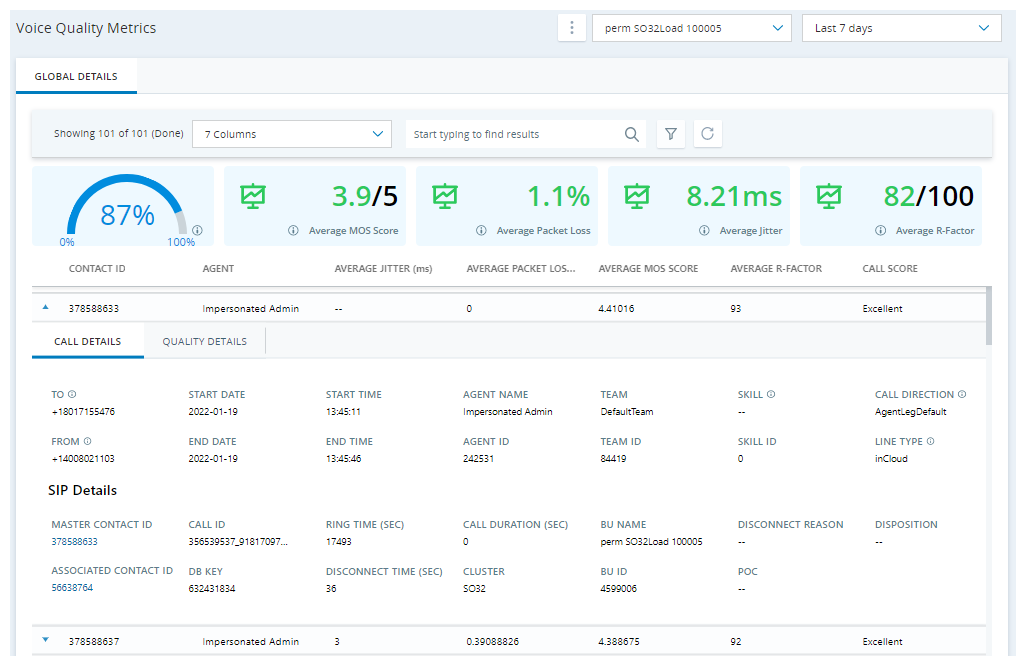Click the info icon next to LINE TYPE
The height and width of the screenshot is (662, 1017).
coord(930,442)
